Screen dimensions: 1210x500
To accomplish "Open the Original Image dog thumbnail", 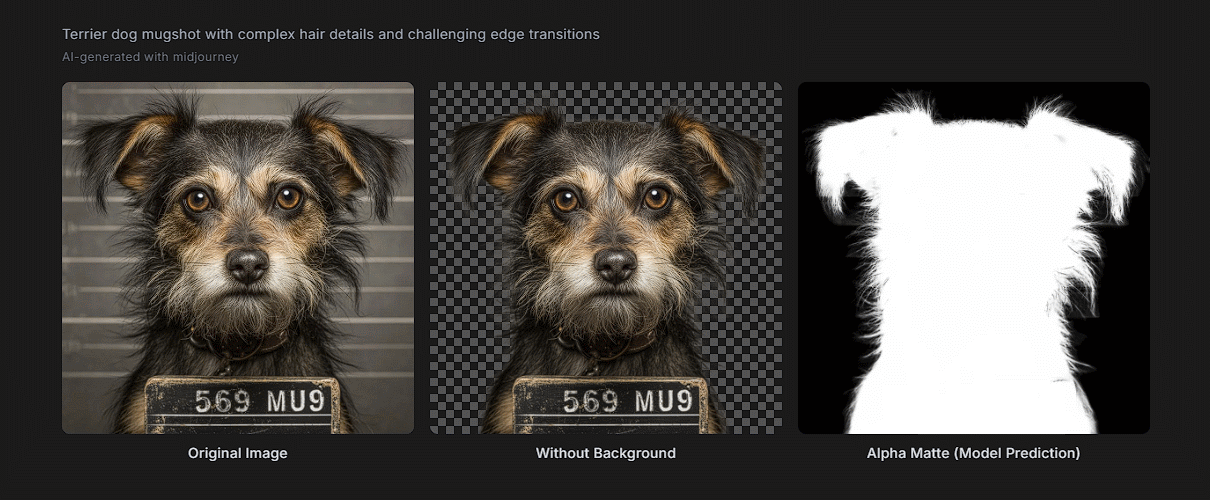I will point(238,258).
